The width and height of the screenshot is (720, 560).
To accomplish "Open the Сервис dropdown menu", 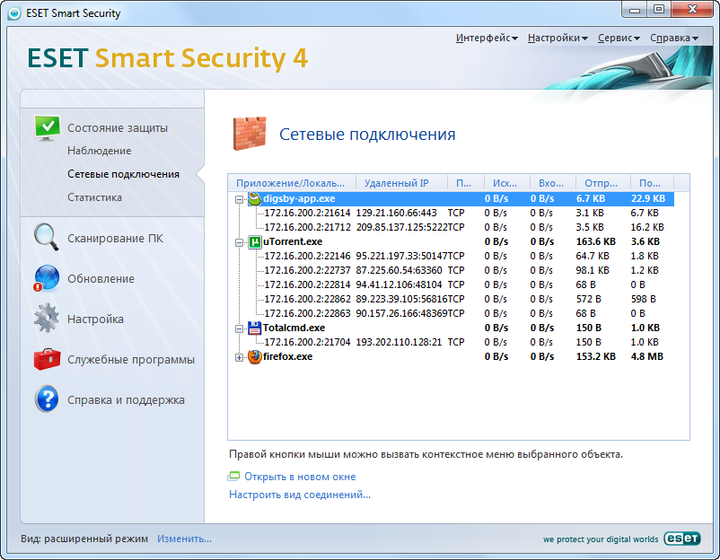I will point(618,38).
